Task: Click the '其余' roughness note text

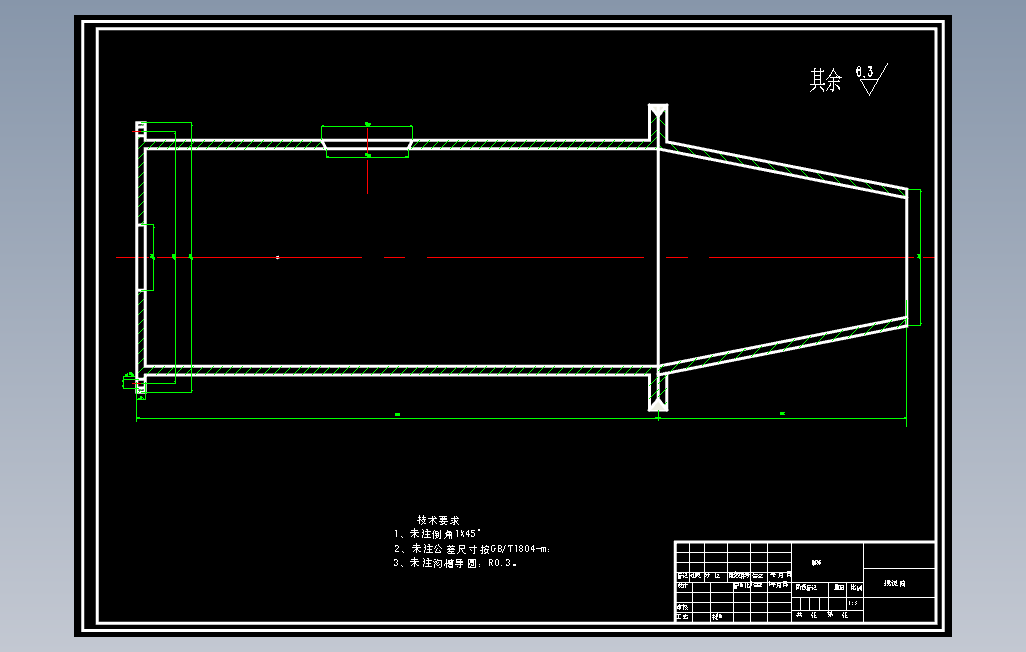Action: 825,80
